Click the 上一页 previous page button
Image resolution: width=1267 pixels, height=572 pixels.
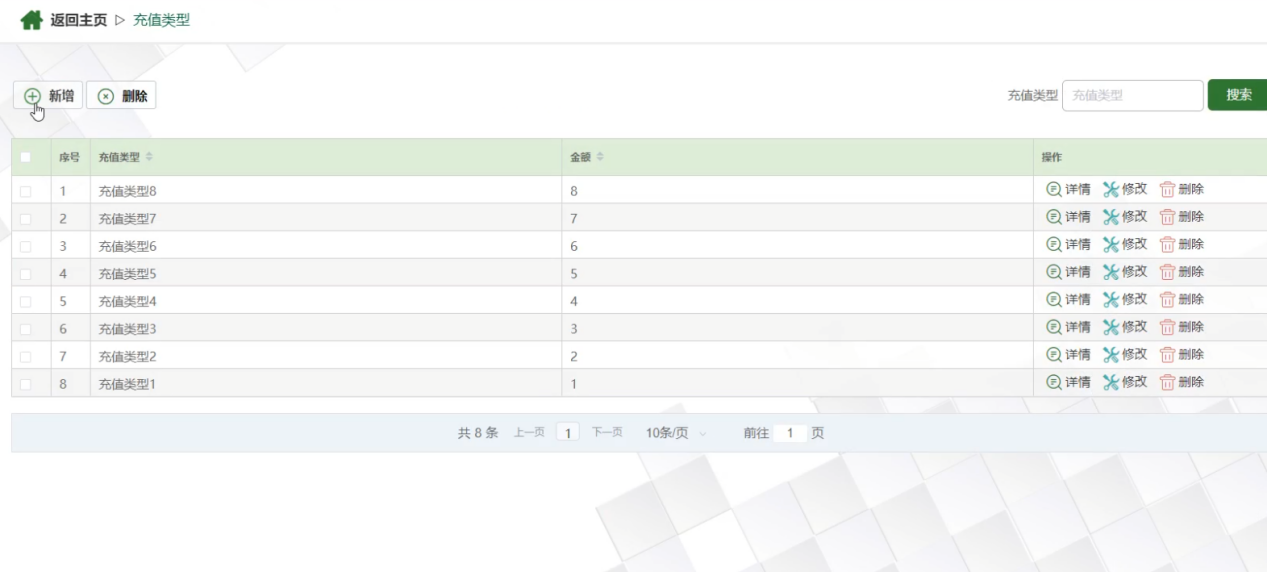(529, 433)
